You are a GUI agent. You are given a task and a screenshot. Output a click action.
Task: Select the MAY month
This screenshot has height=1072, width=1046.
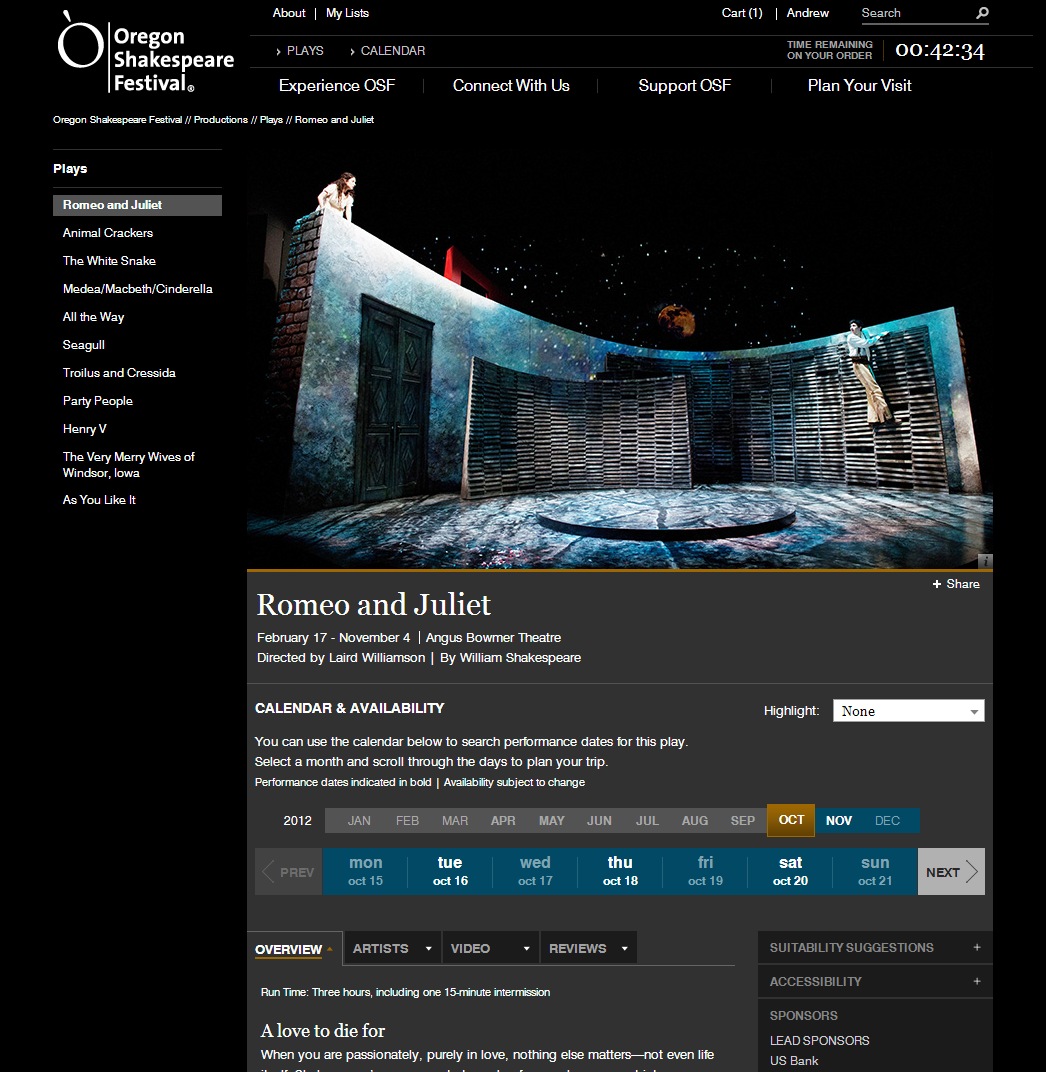(x=552, y=821)
